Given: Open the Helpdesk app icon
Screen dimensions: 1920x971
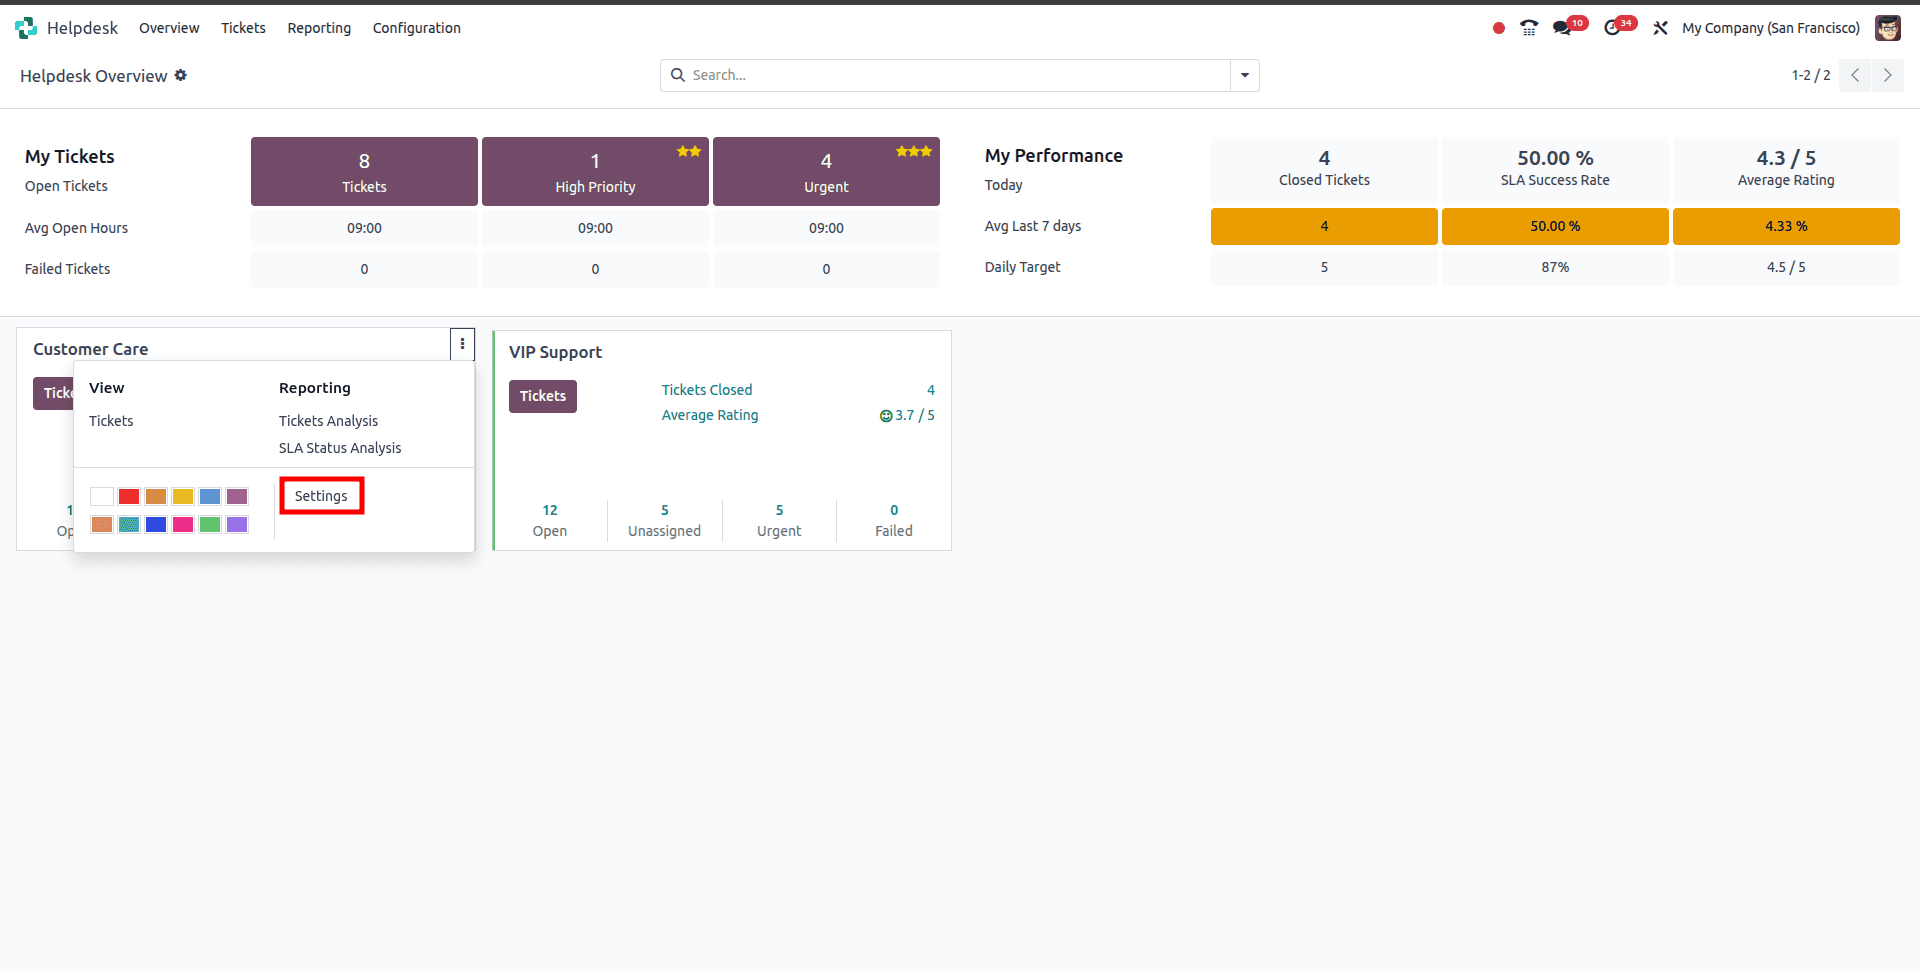Looking at the screenshot, I should pos(26,28).
